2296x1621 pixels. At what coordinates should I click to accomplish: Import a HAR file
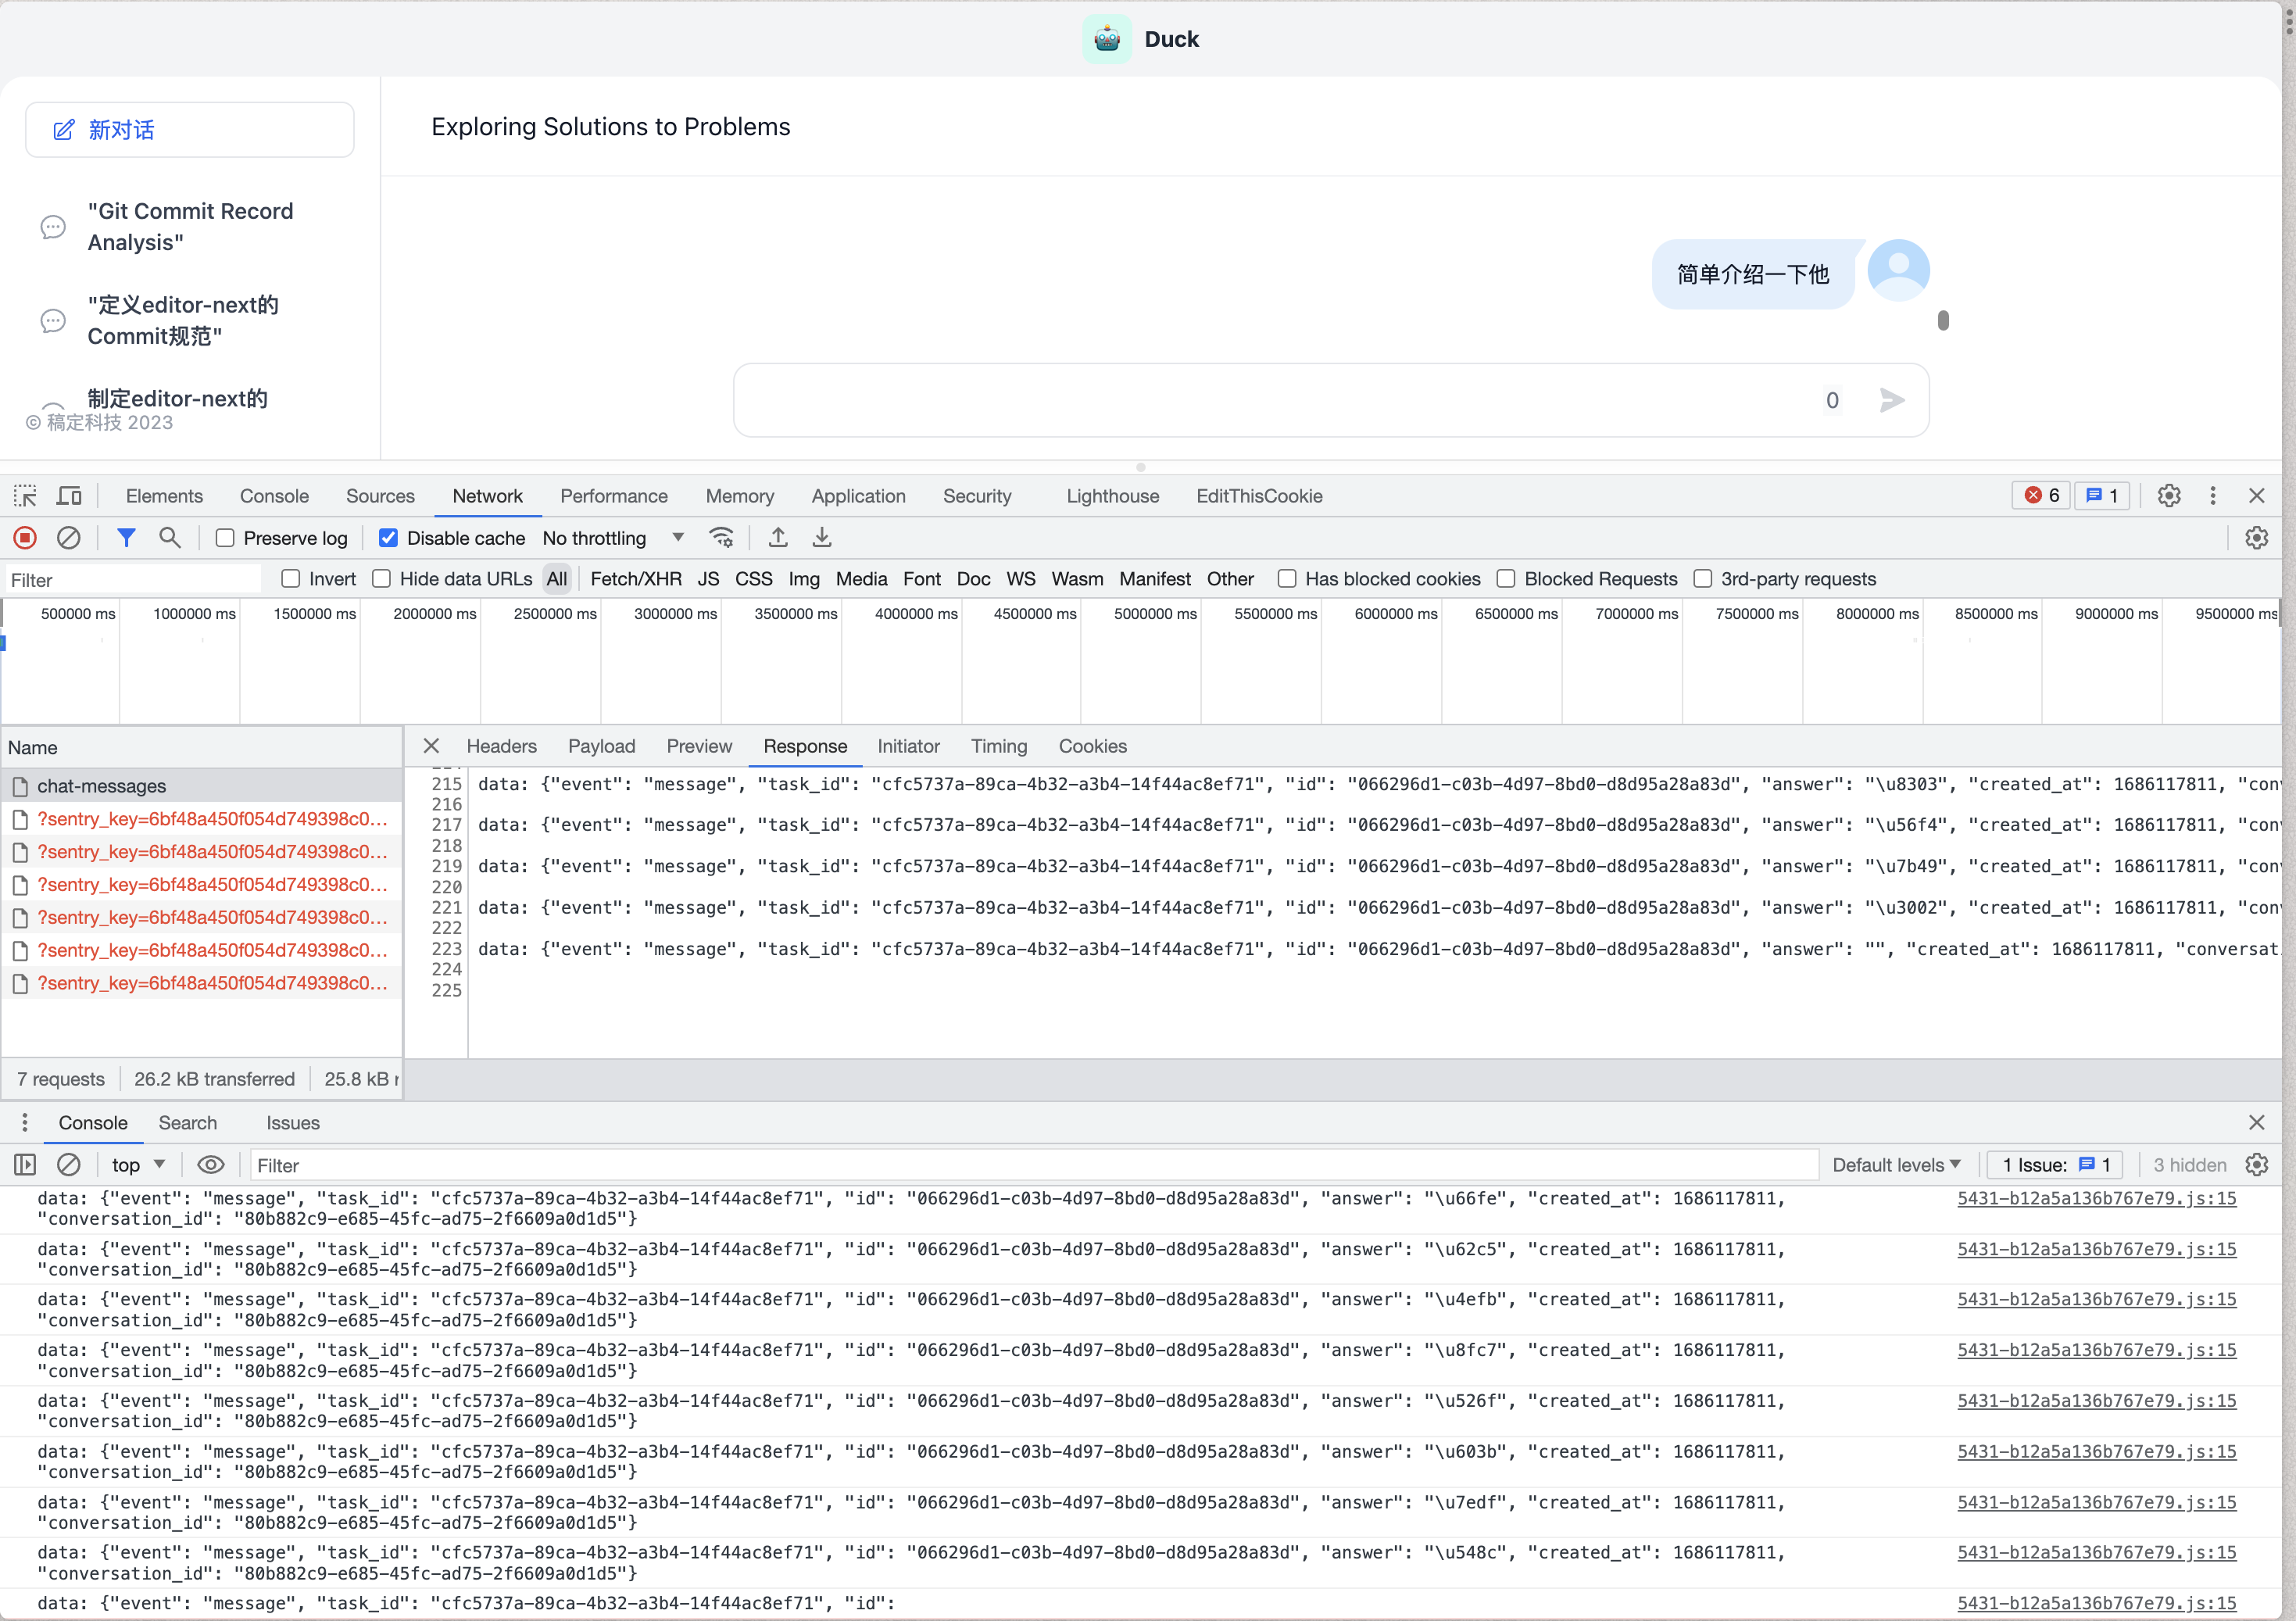click(x=778, y=537)
